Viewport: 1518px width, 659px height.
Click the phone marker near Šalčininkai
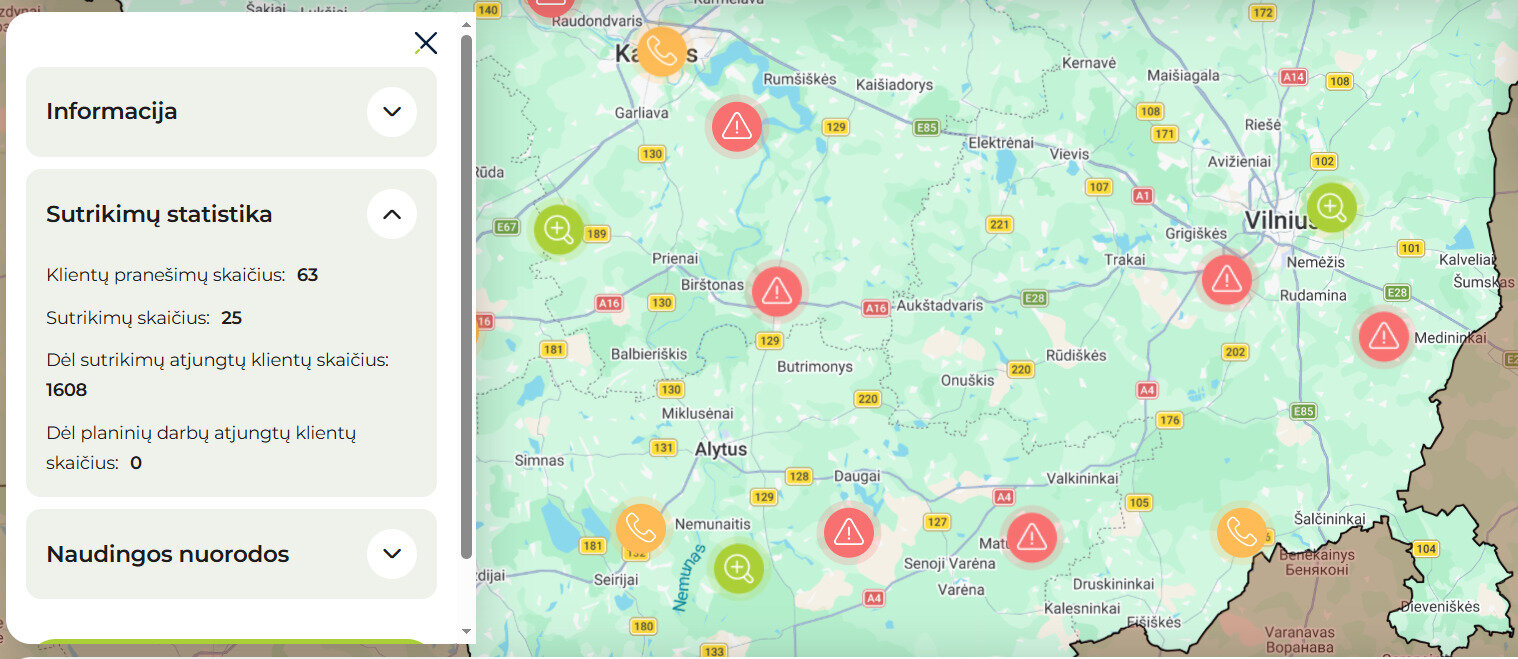(1241, 532)
